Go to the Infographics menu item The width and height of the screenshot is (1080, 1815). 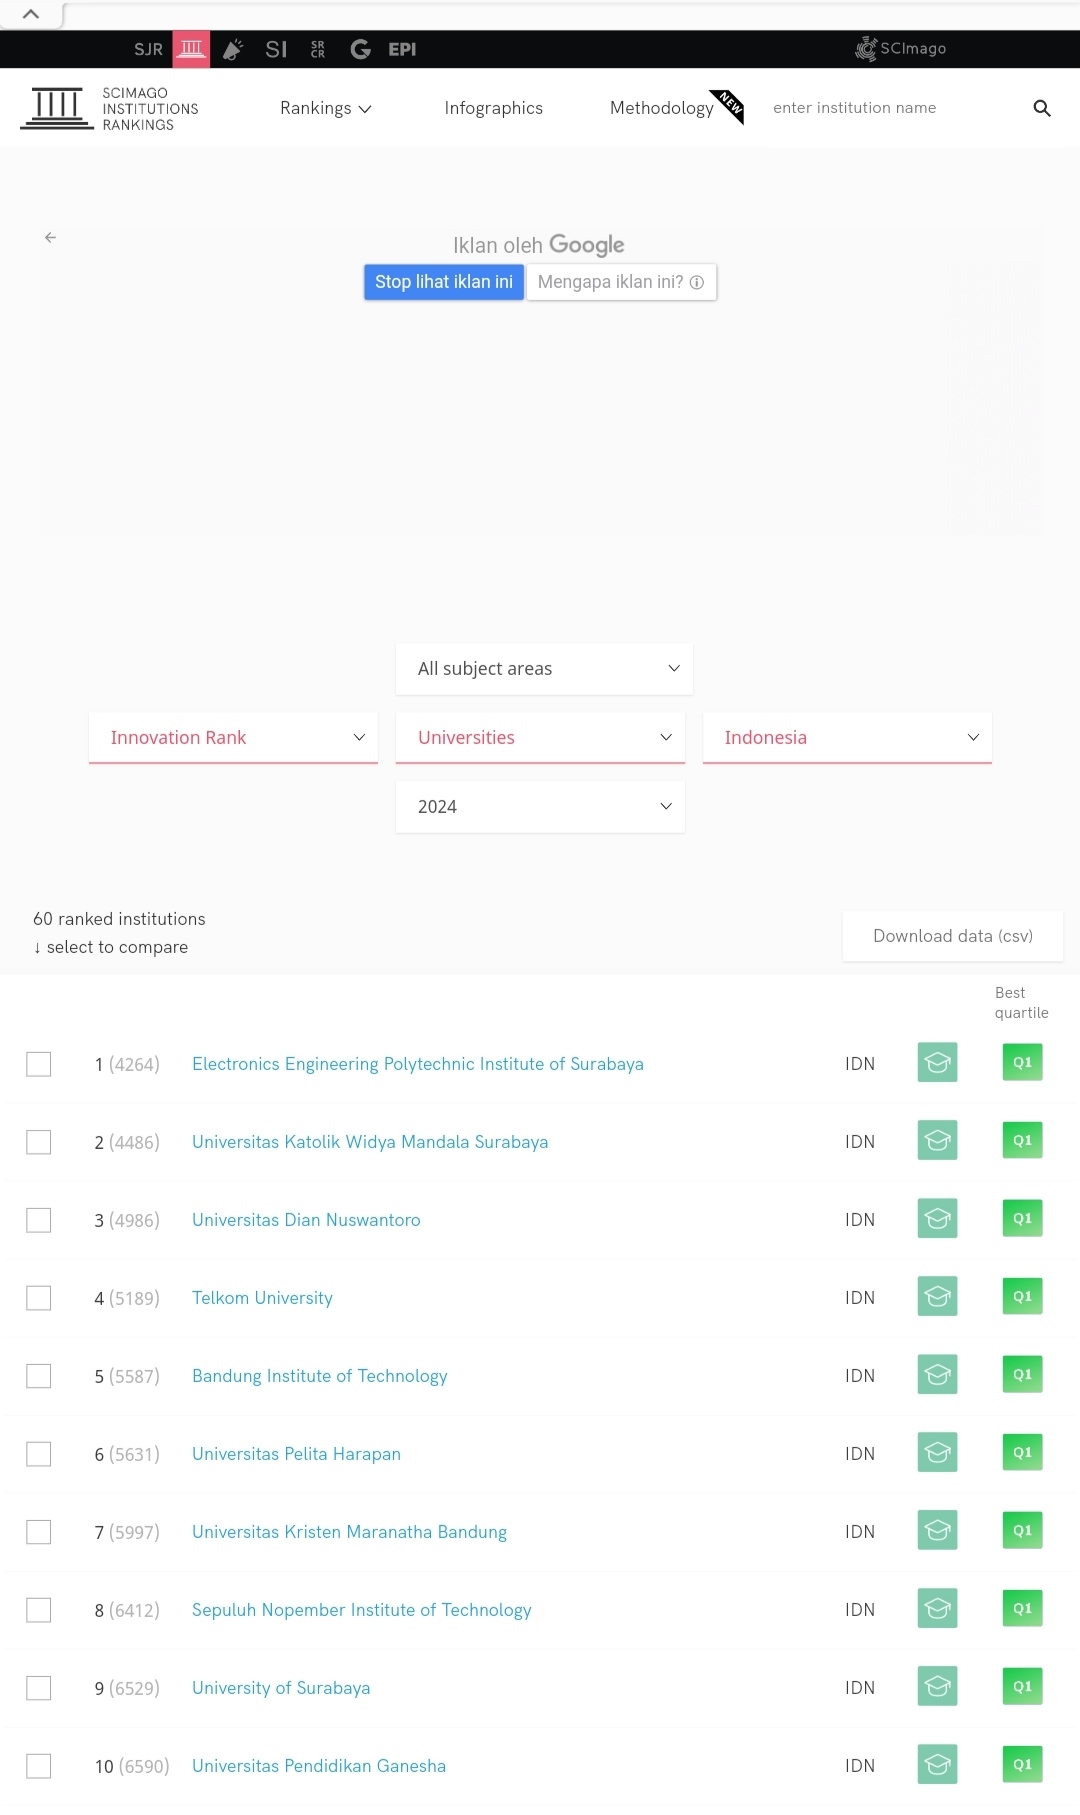tap(493, 108)
